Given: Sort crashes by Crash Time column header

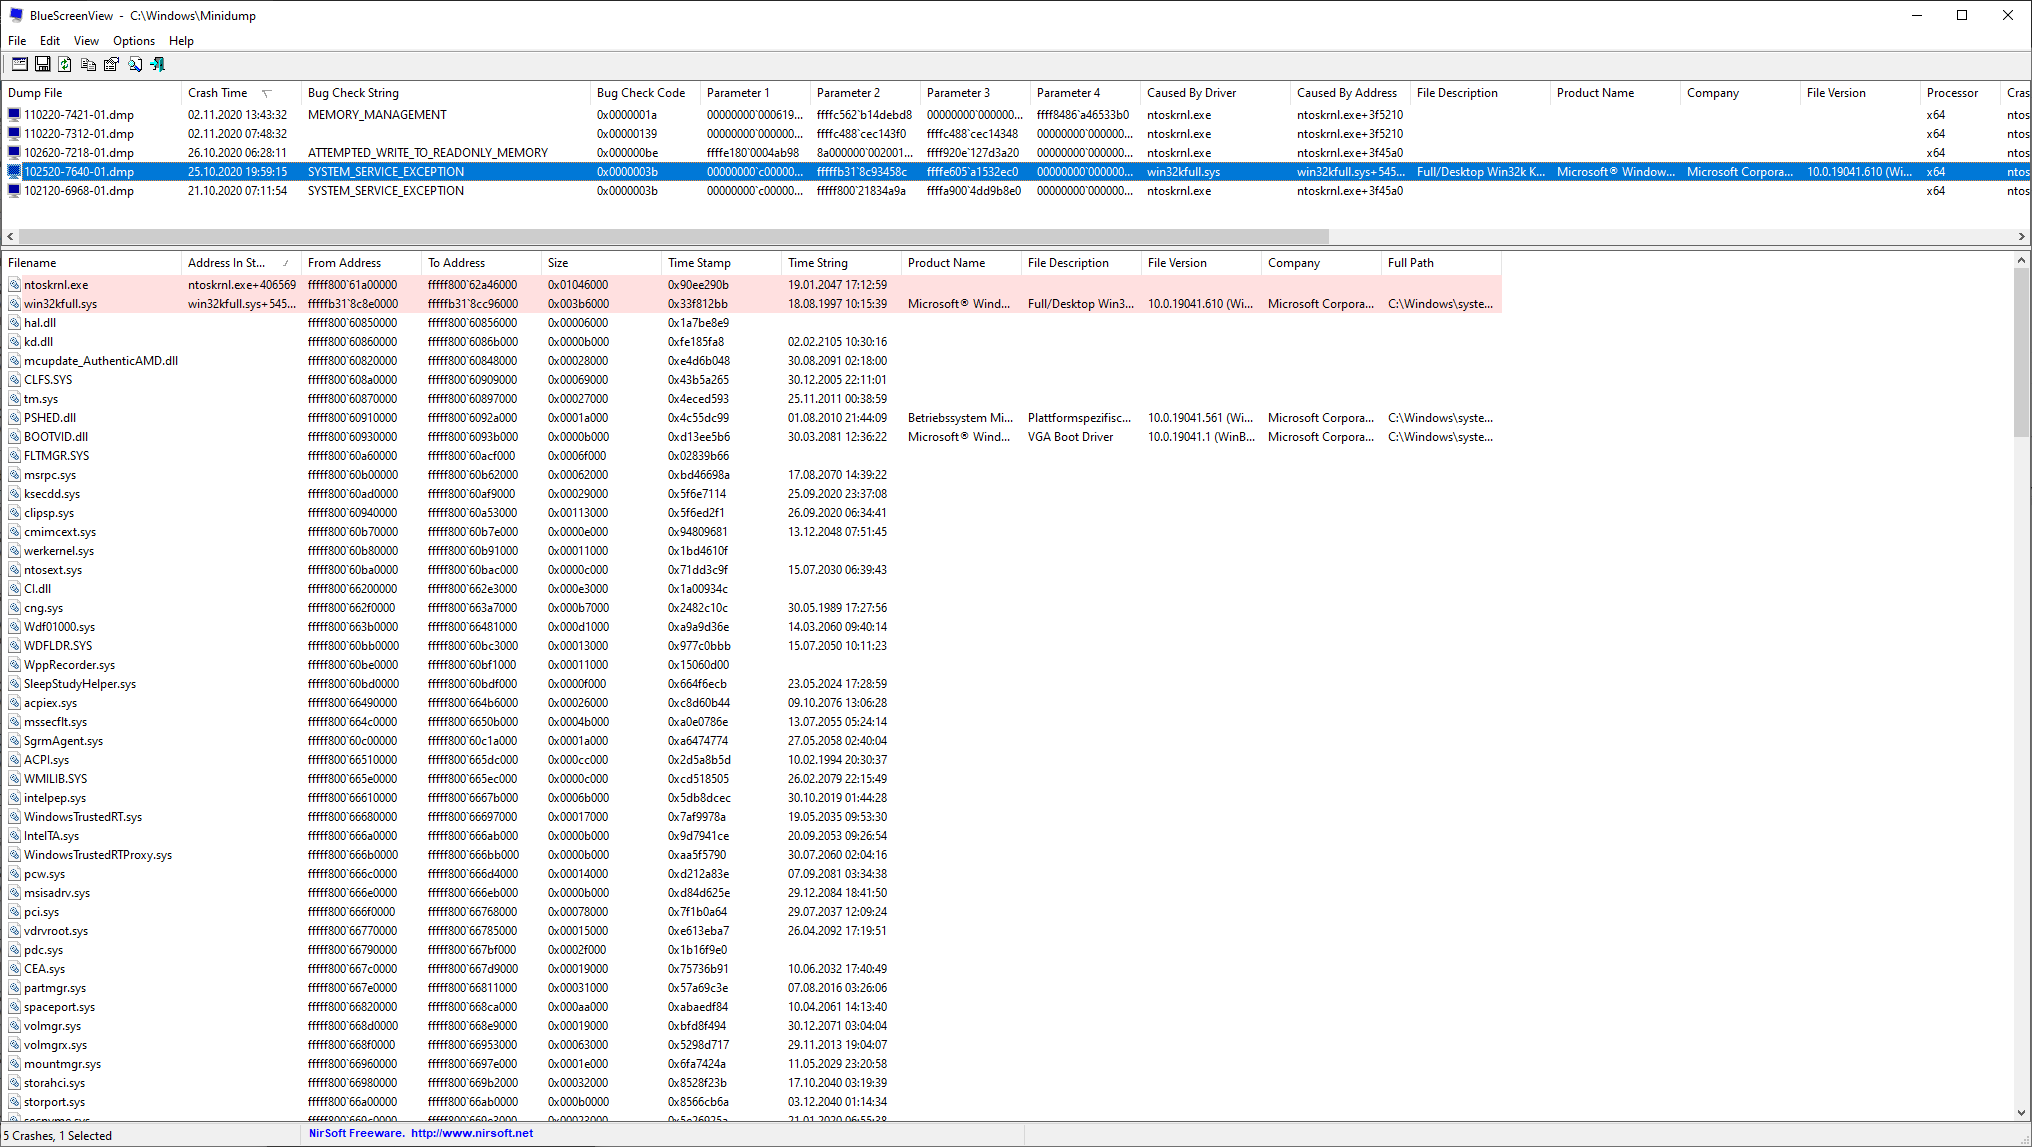Looking at the screenshot, I should (217, 93).
